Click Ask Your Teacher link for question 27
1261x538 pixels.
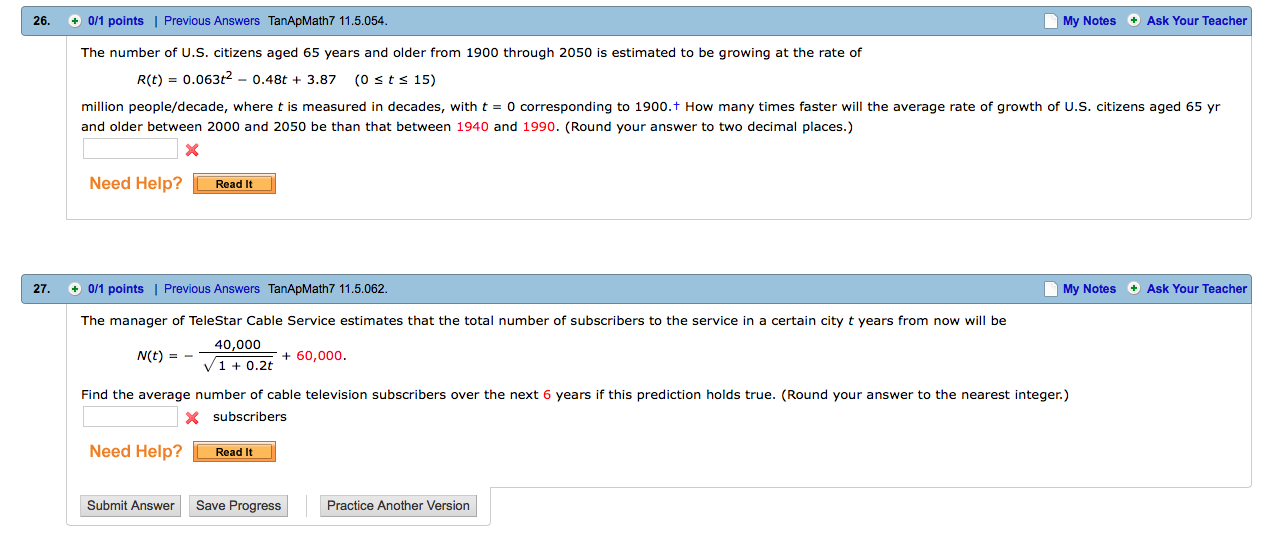point(1197,289)
